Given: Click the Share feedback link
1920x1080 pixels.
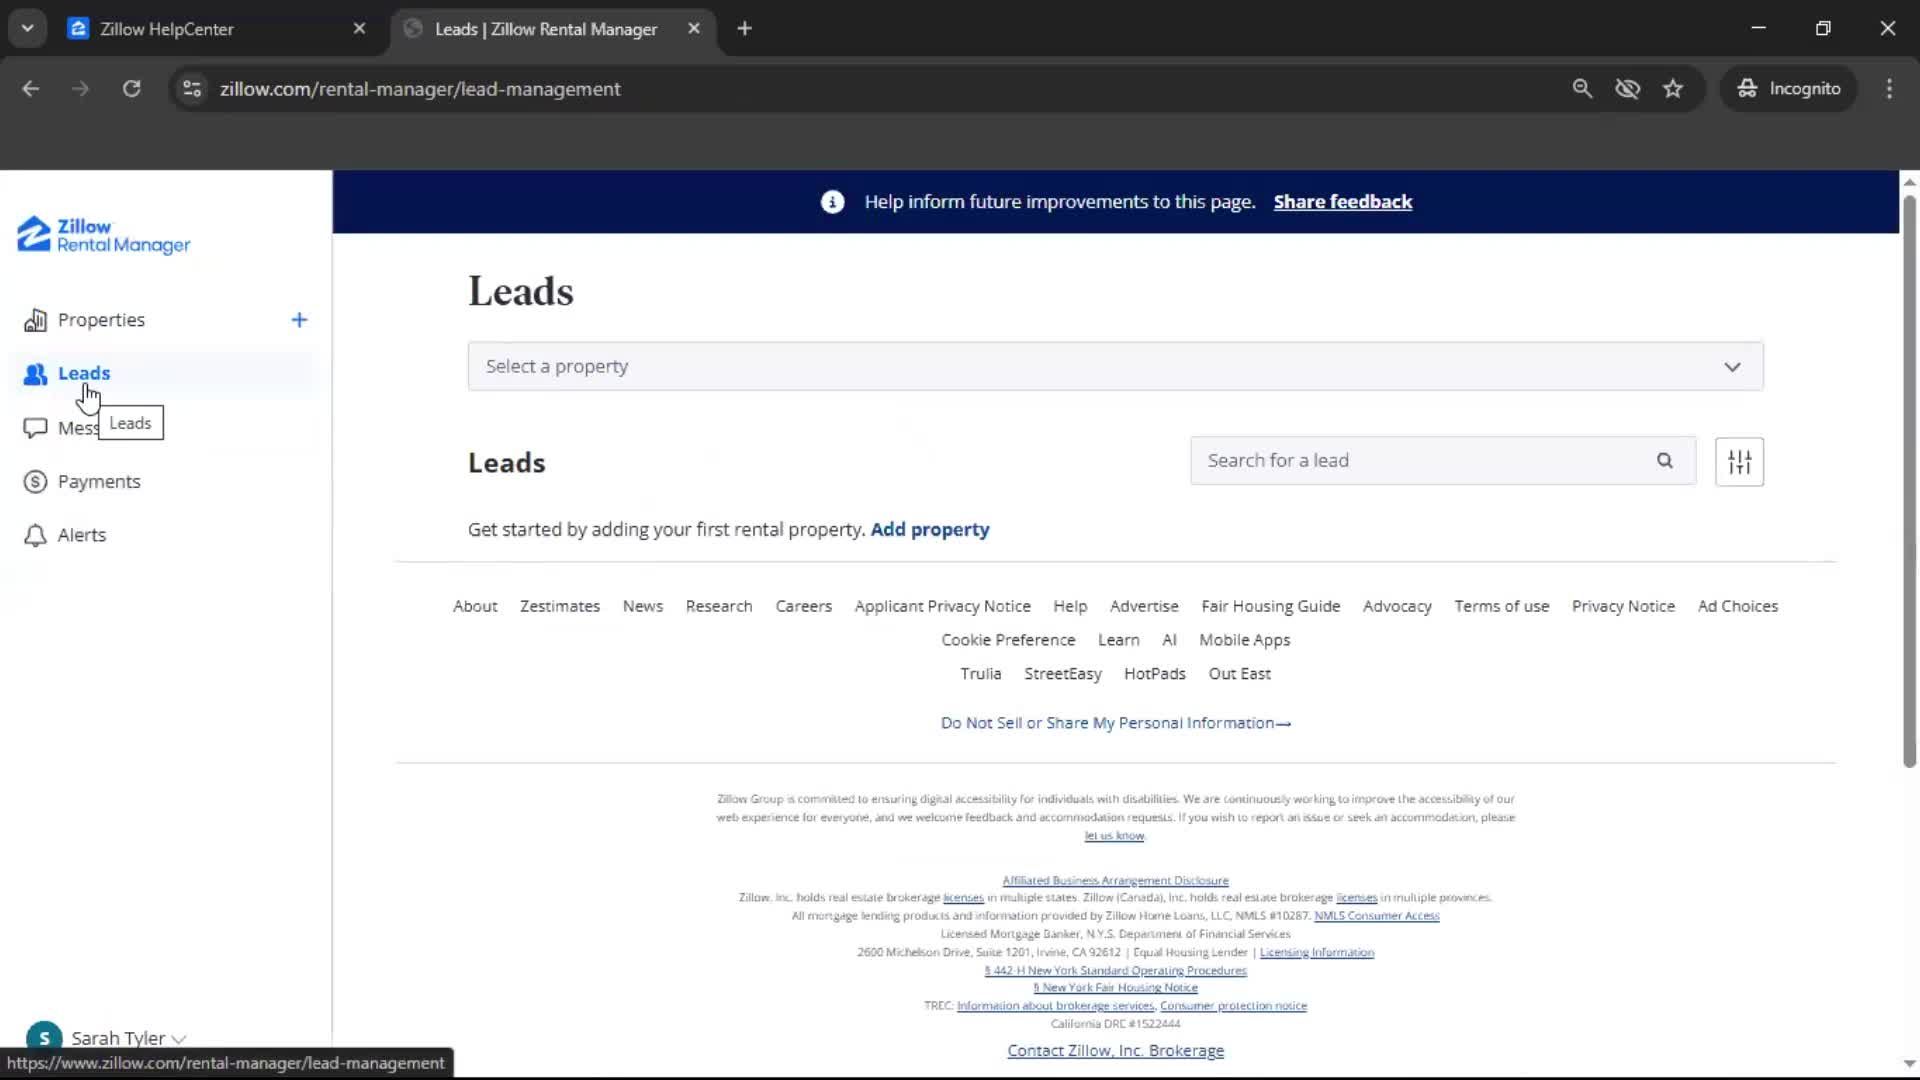Looking at the screenshot, I should pos(1342,201).
